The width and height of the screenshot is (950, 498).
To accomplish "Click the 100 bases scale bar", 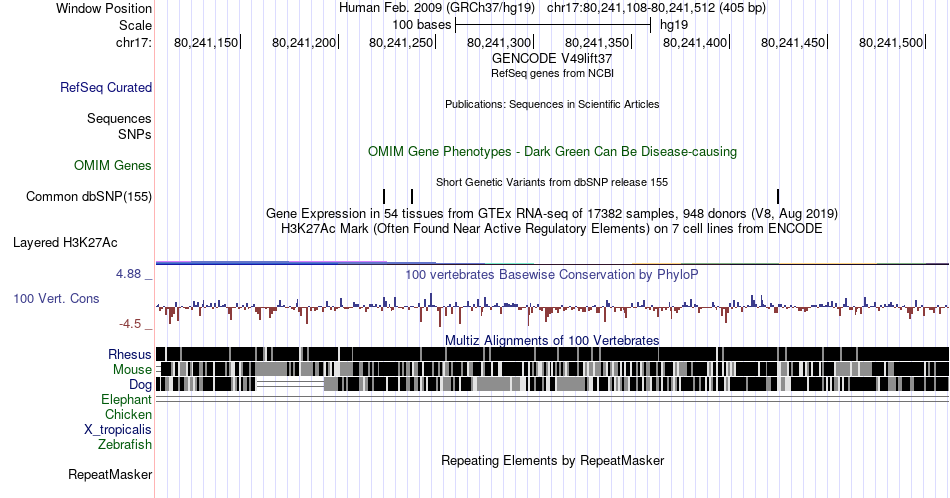I will tap(553, 25).
